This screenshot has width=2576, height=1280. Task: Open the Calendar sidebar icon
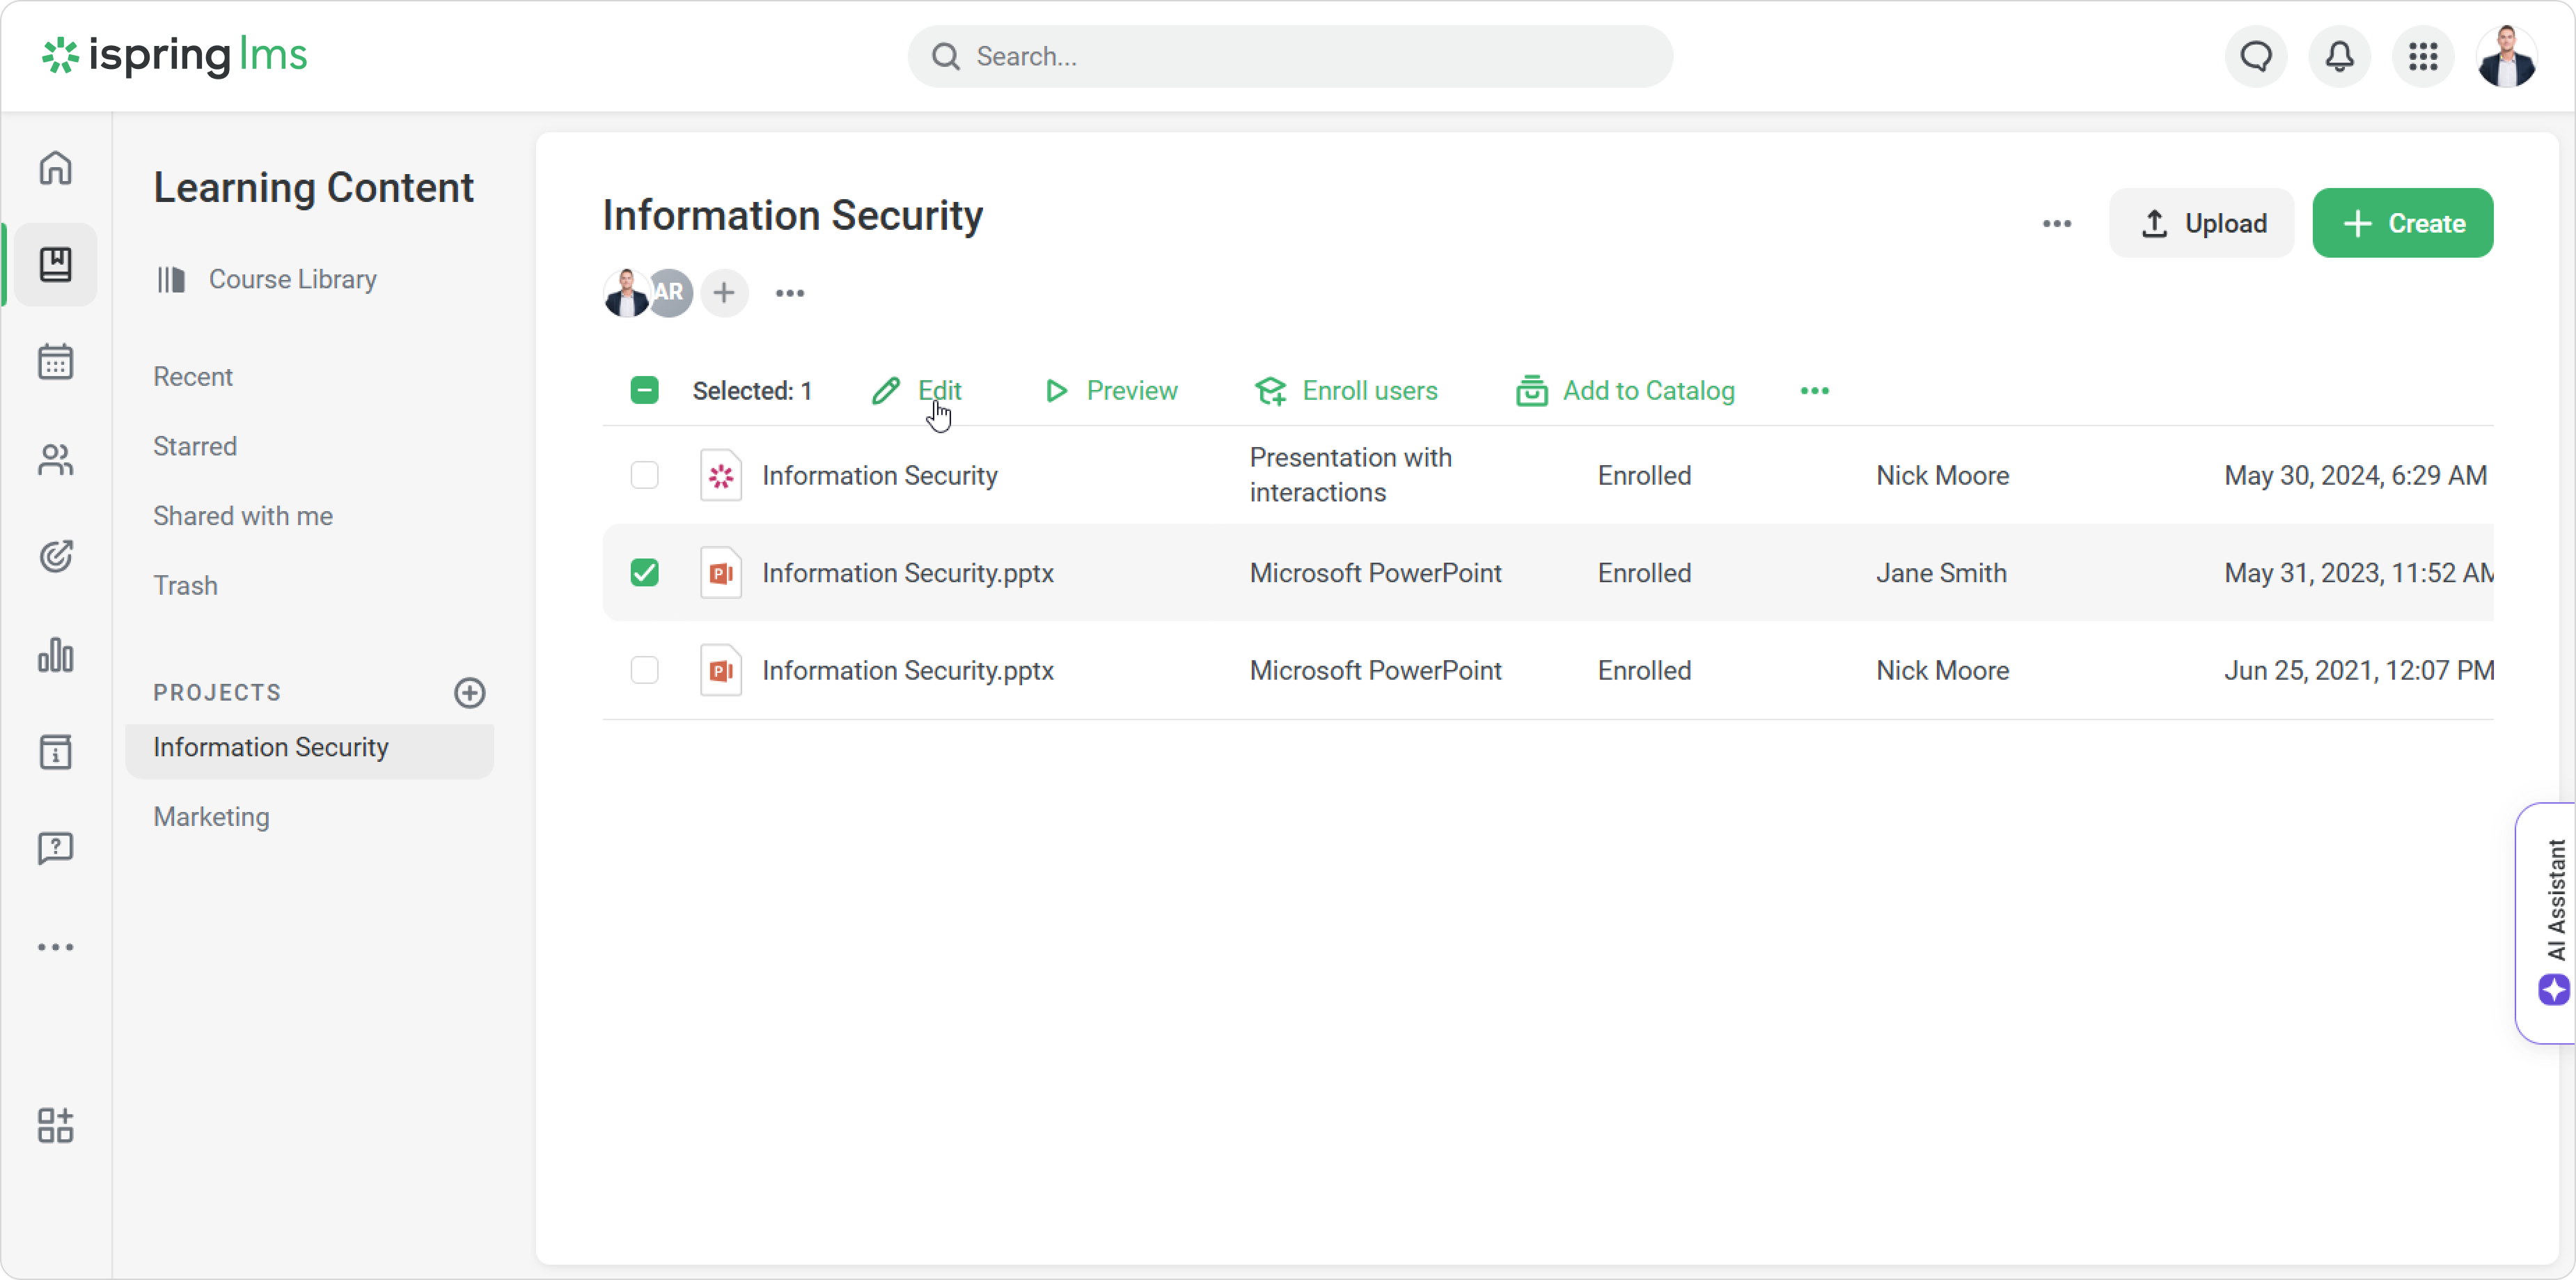tap(56, 362)
